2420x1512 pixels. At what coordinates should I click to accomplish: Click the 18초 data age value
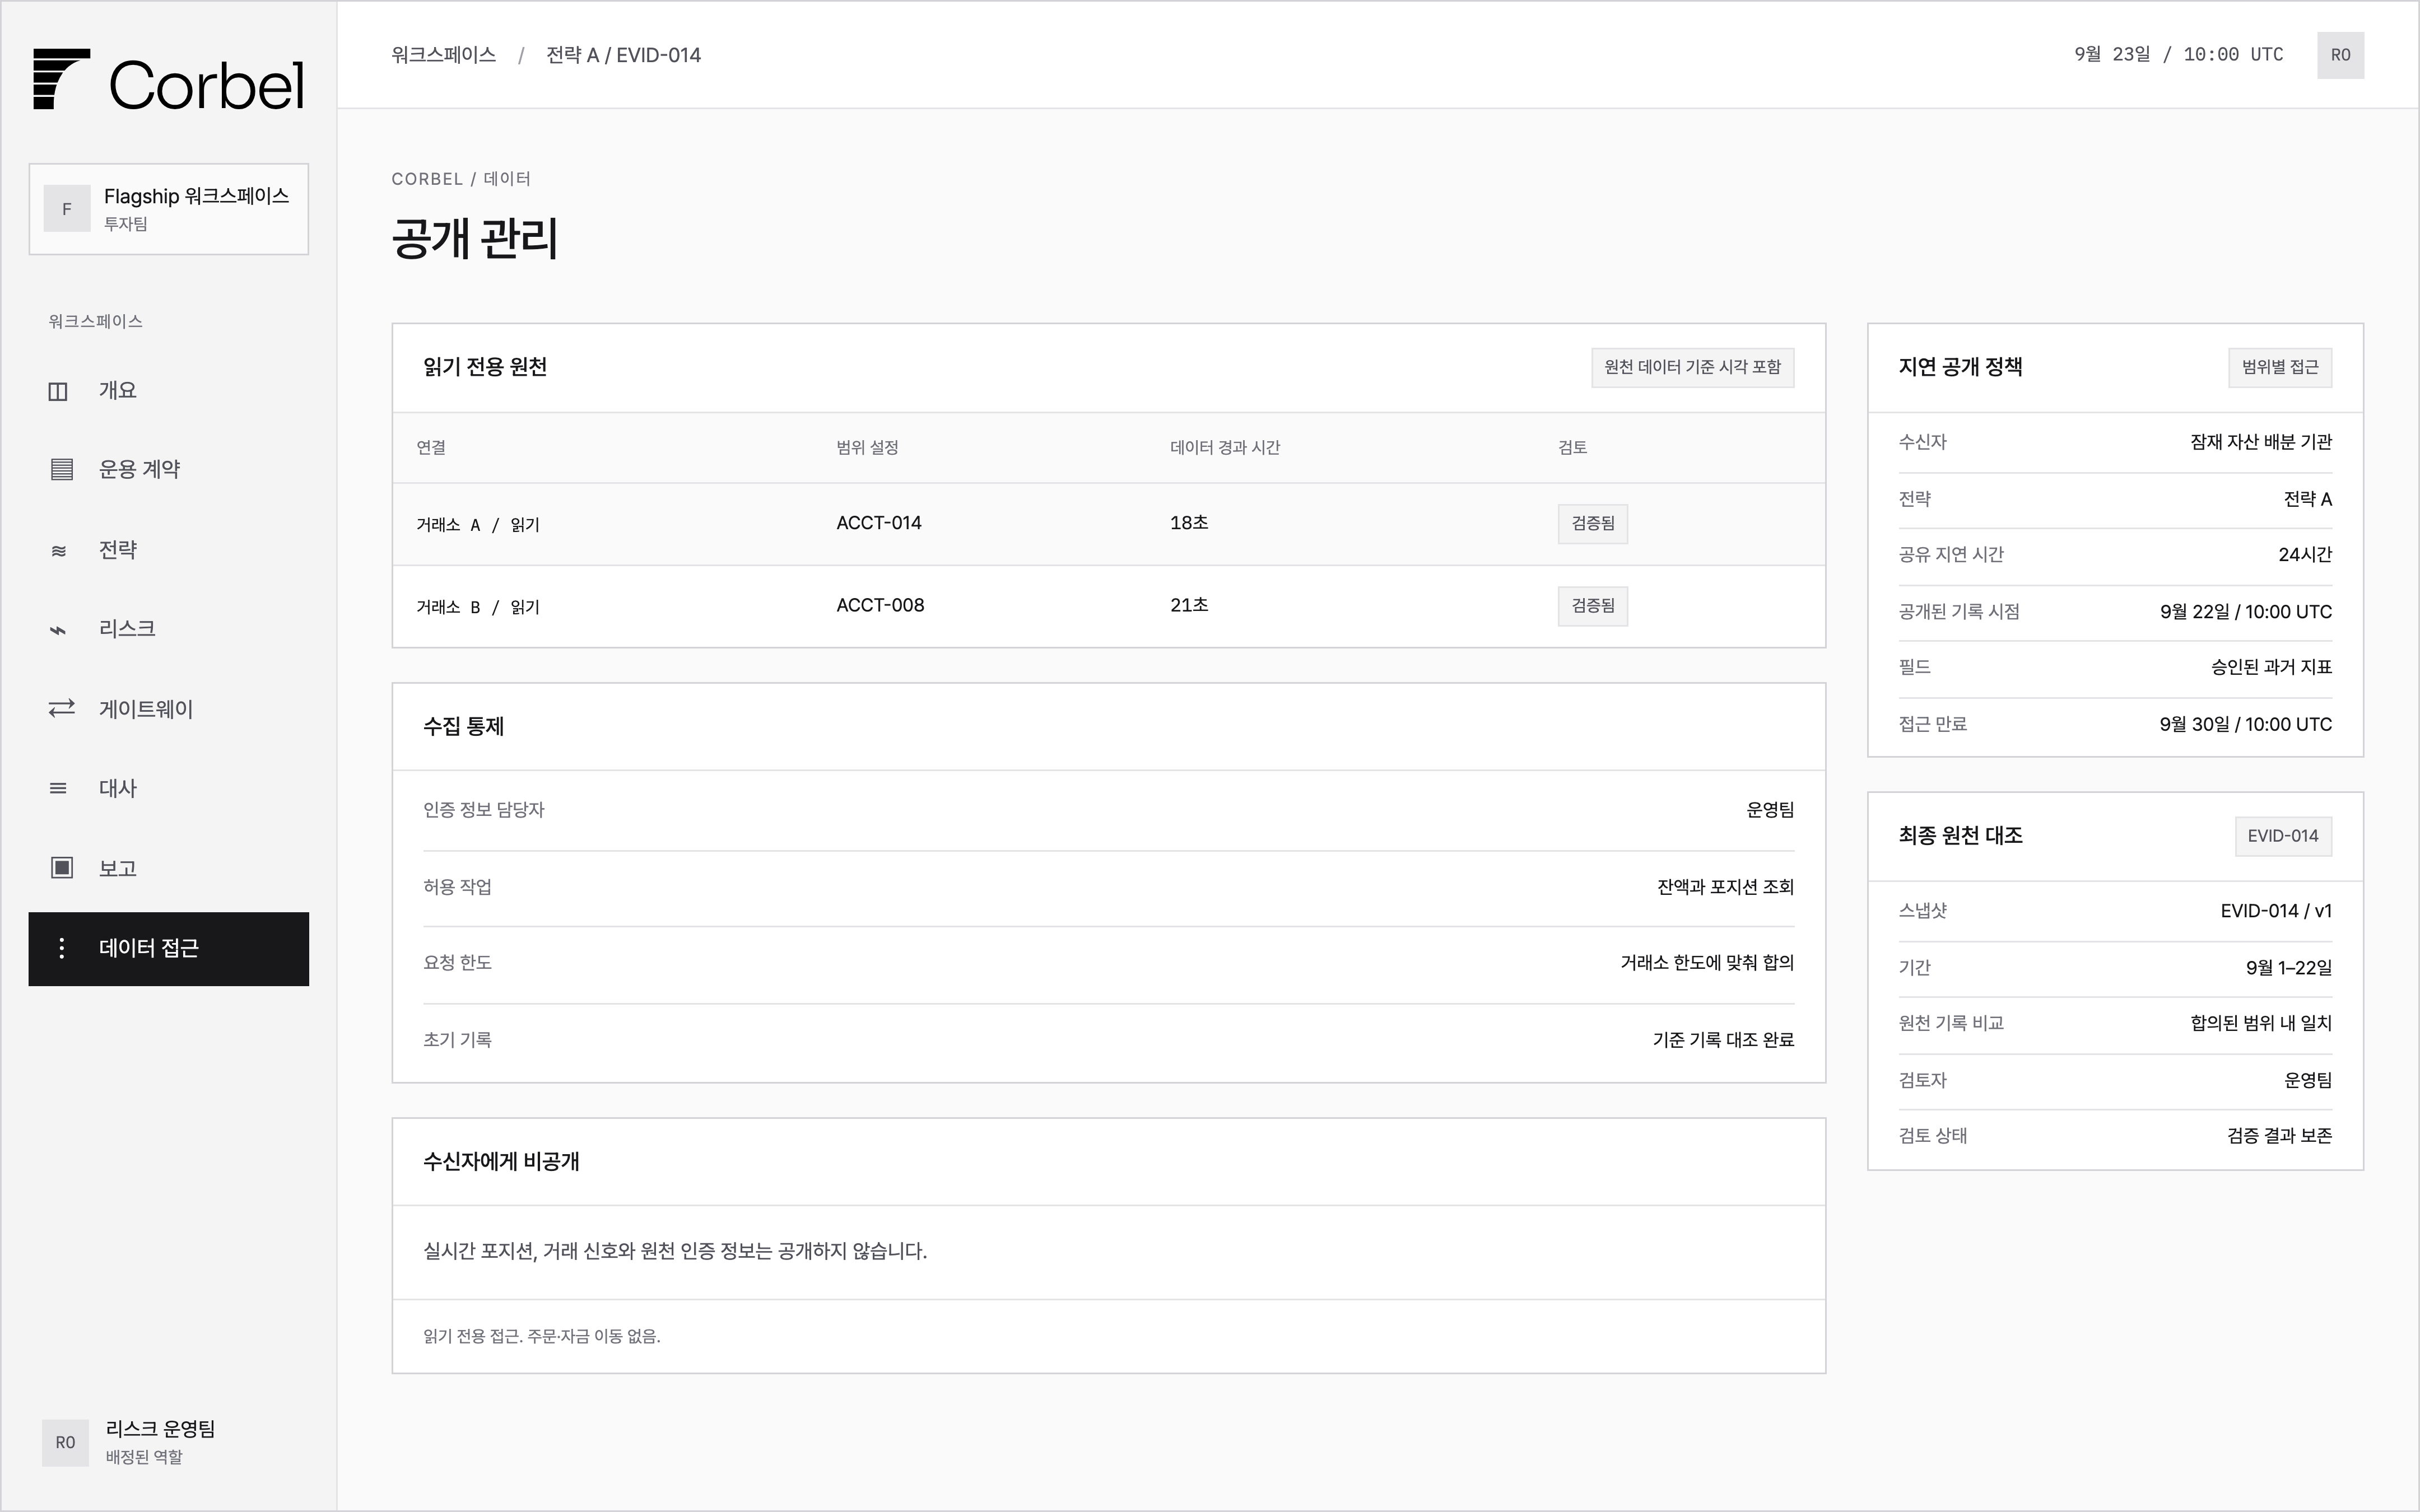1189,523
